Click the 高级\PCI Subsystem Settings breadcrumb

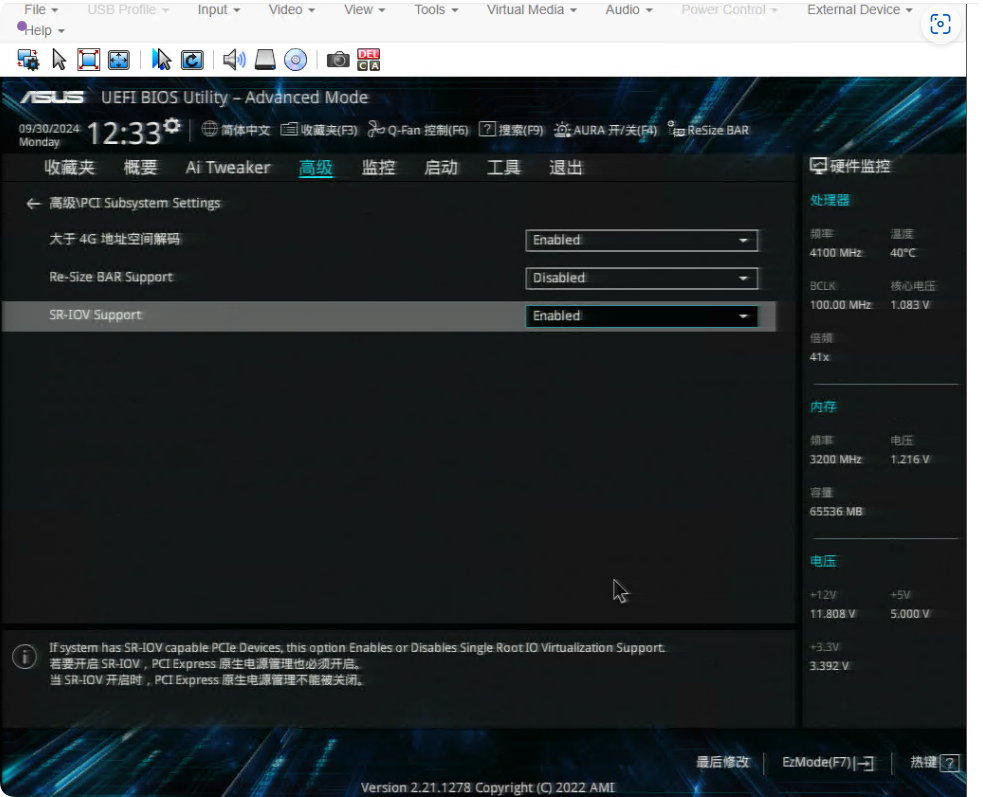135,203
